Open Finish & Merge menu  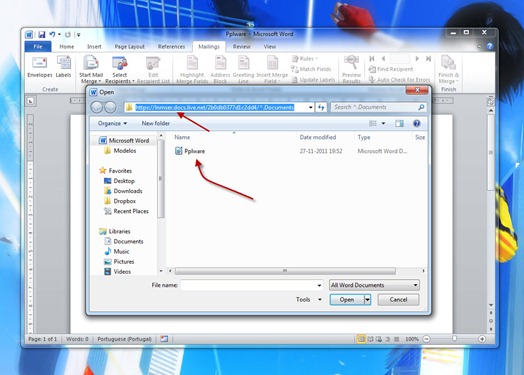pyautogui.click(x=448, y=70)
